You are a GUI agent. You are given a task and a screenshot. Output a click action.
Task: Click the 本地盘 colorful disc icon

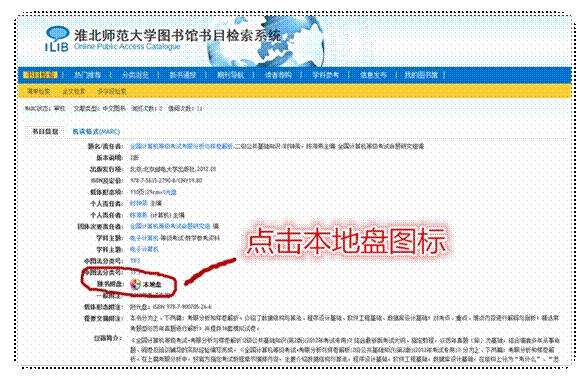[135, 284]
